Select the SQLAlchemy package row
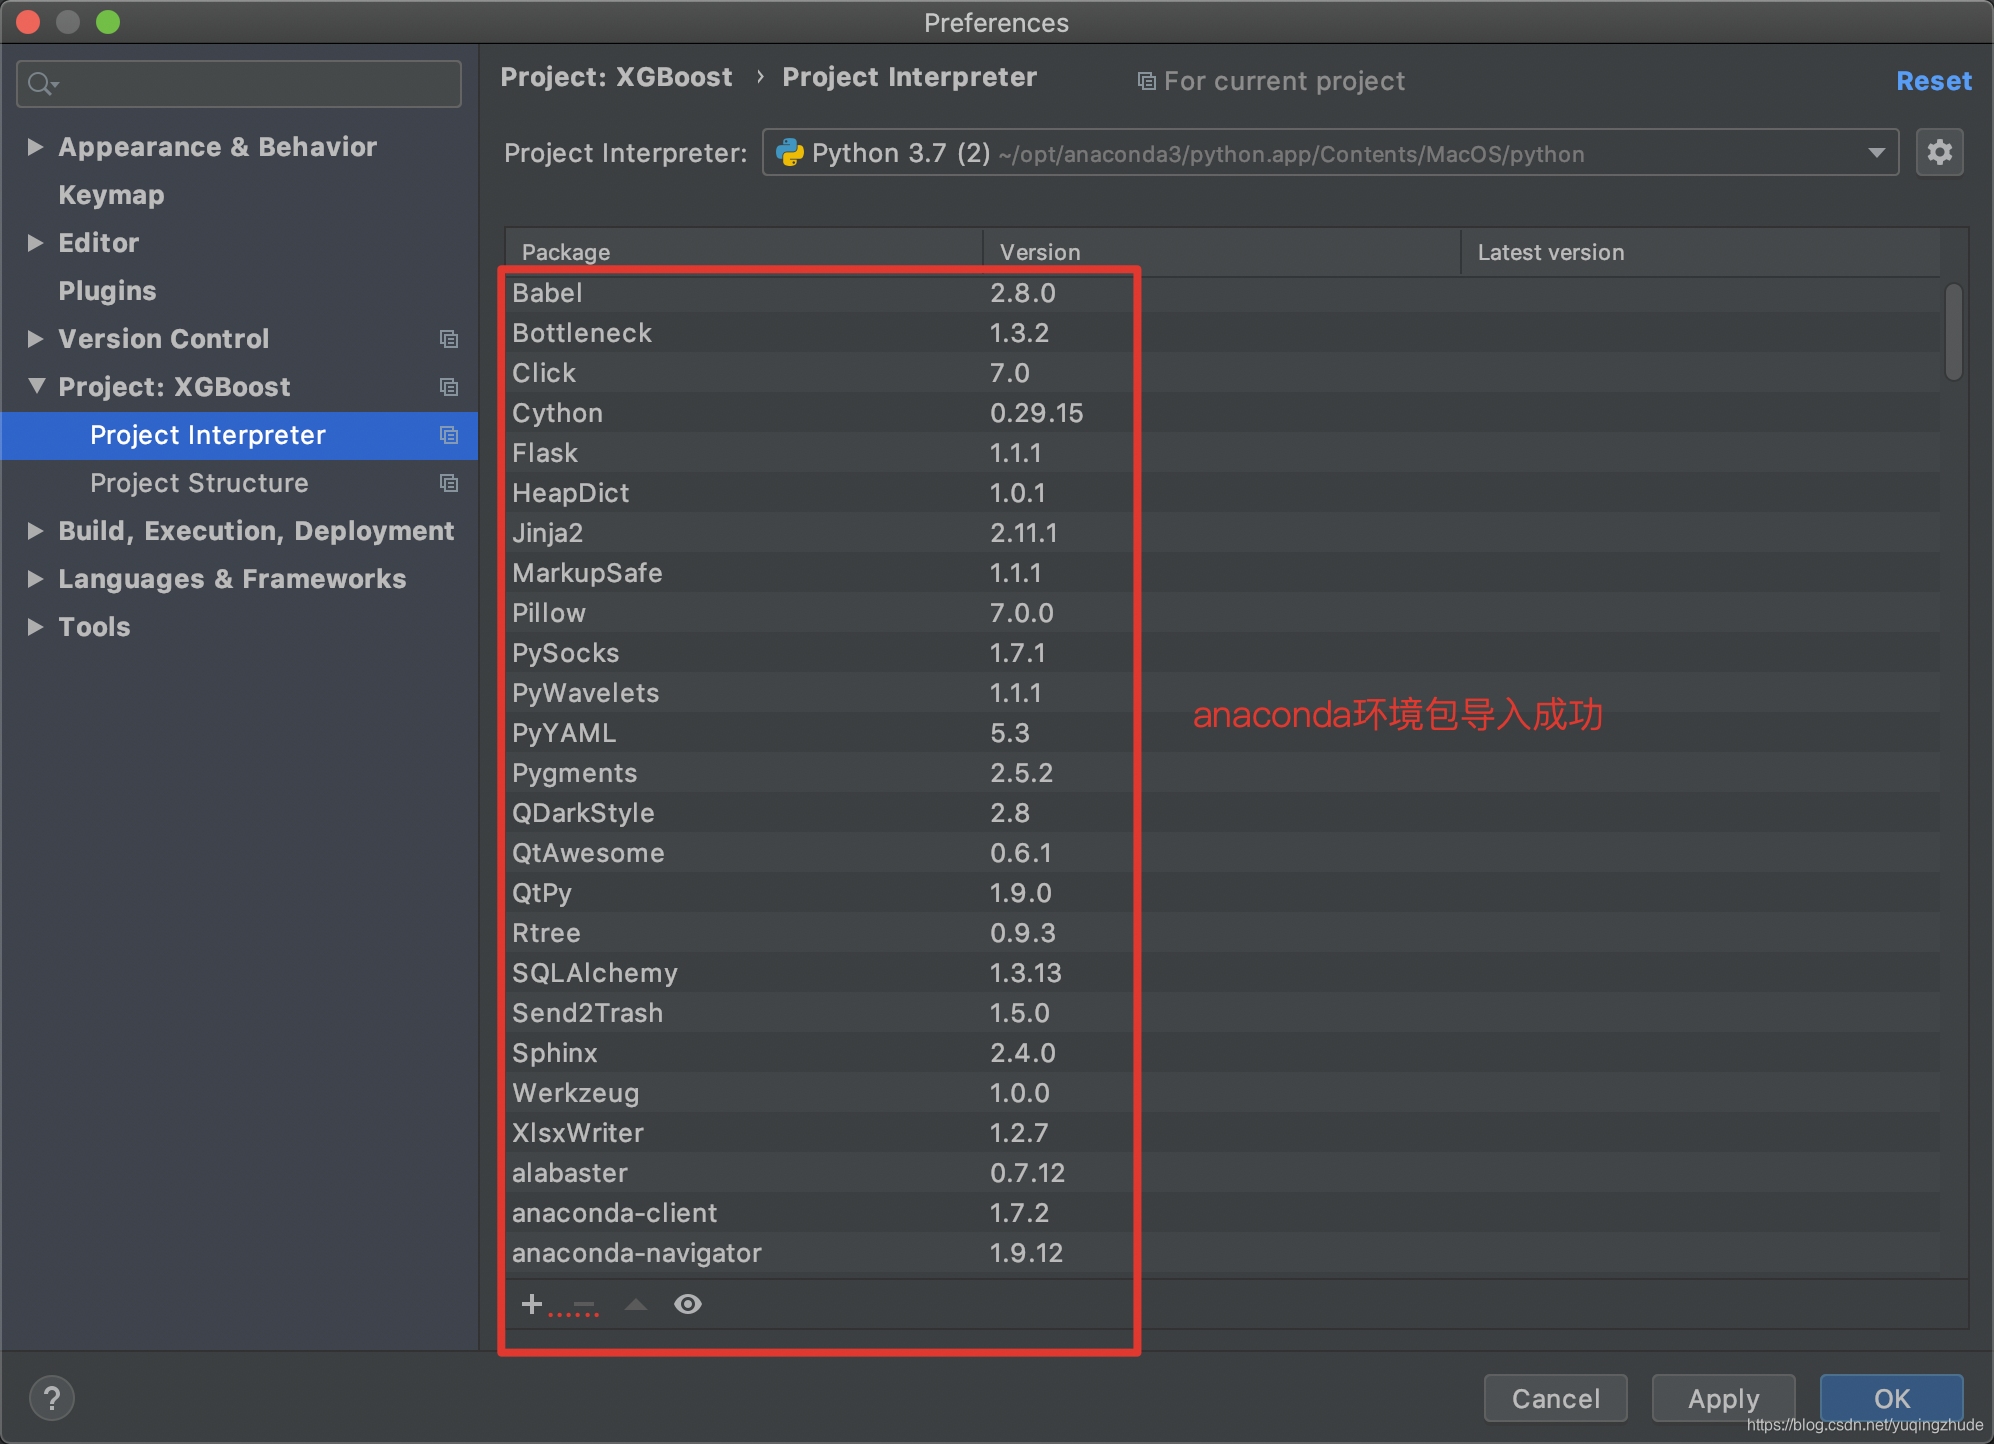 click(1222, 973)
